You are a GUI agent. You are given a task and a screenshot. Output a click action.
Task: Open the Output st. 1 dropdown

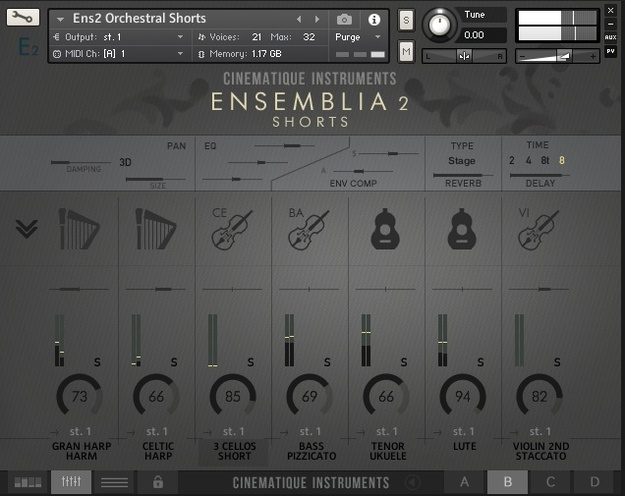click(x=120, y=37)
